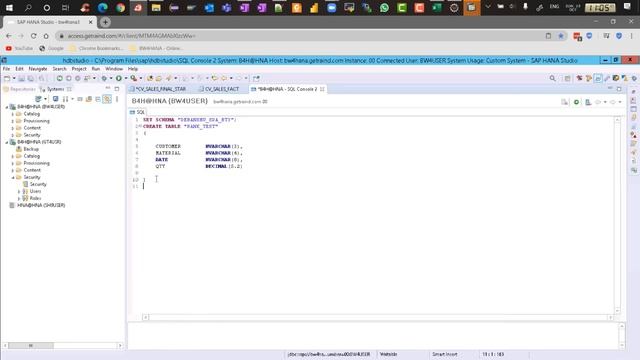Select the Security item under Security folder
Viewport: 640px width, 360px height.
point(34,184)
